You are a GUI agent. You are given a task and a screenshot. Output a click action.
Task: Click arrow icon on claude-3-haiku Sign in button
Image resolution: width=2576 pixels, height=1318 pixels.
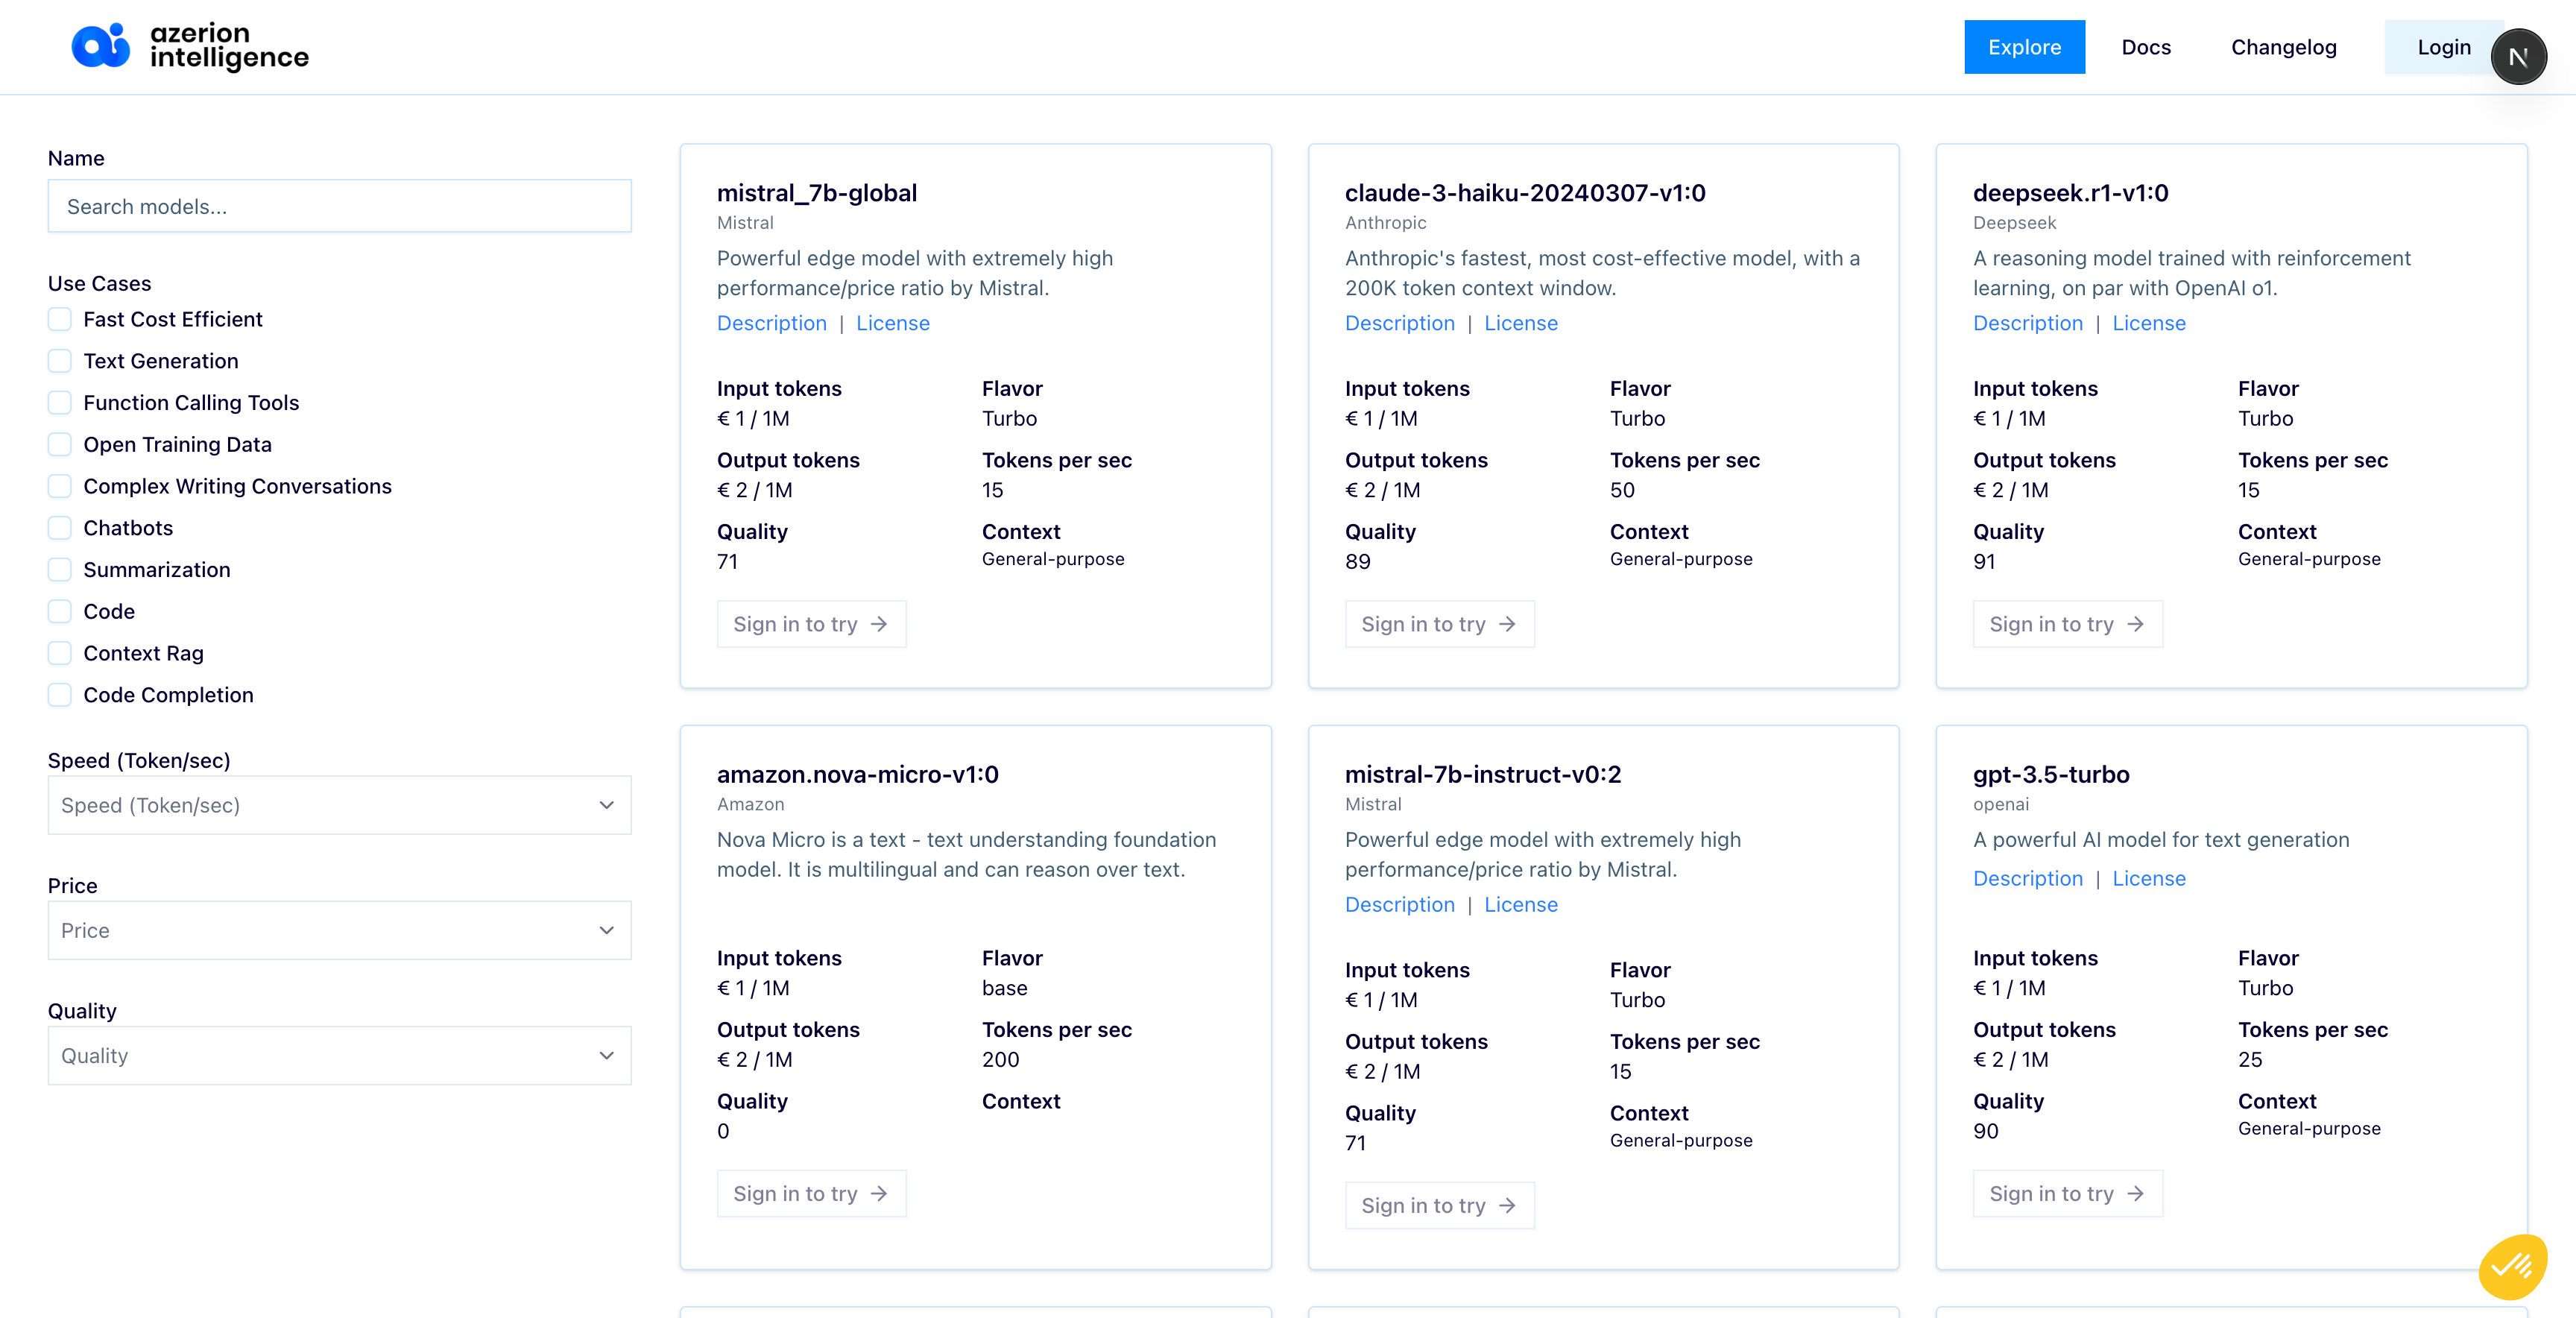(x=1507, y=624)
